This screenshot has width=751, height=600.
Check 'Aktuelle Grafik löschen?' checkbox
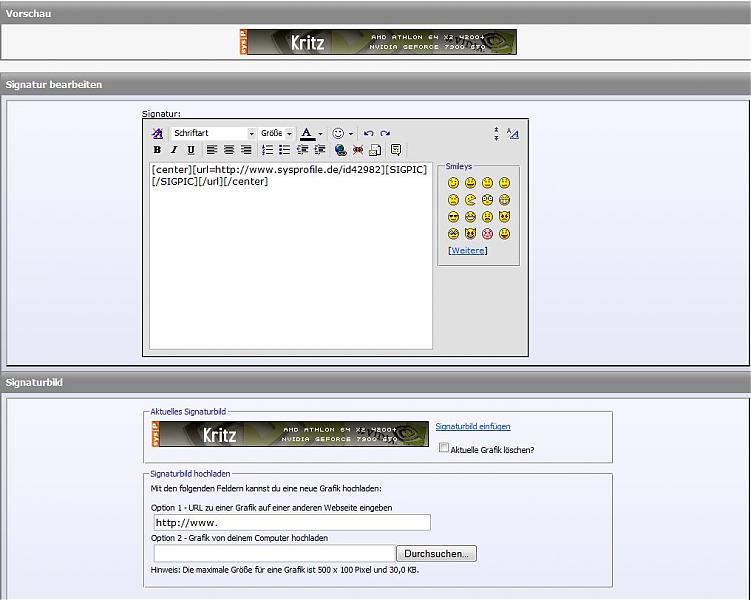(444, 449)
